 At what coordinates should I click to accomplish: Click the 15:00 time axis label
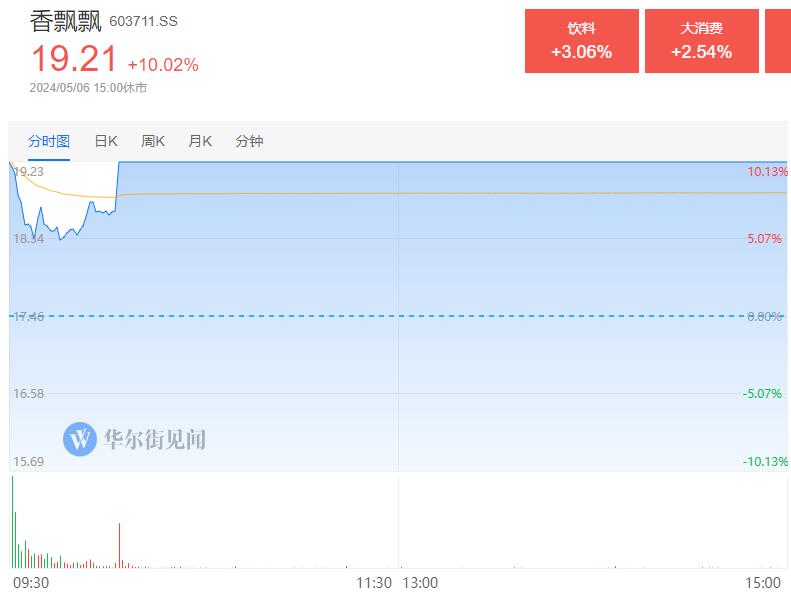tap(762, 581)
